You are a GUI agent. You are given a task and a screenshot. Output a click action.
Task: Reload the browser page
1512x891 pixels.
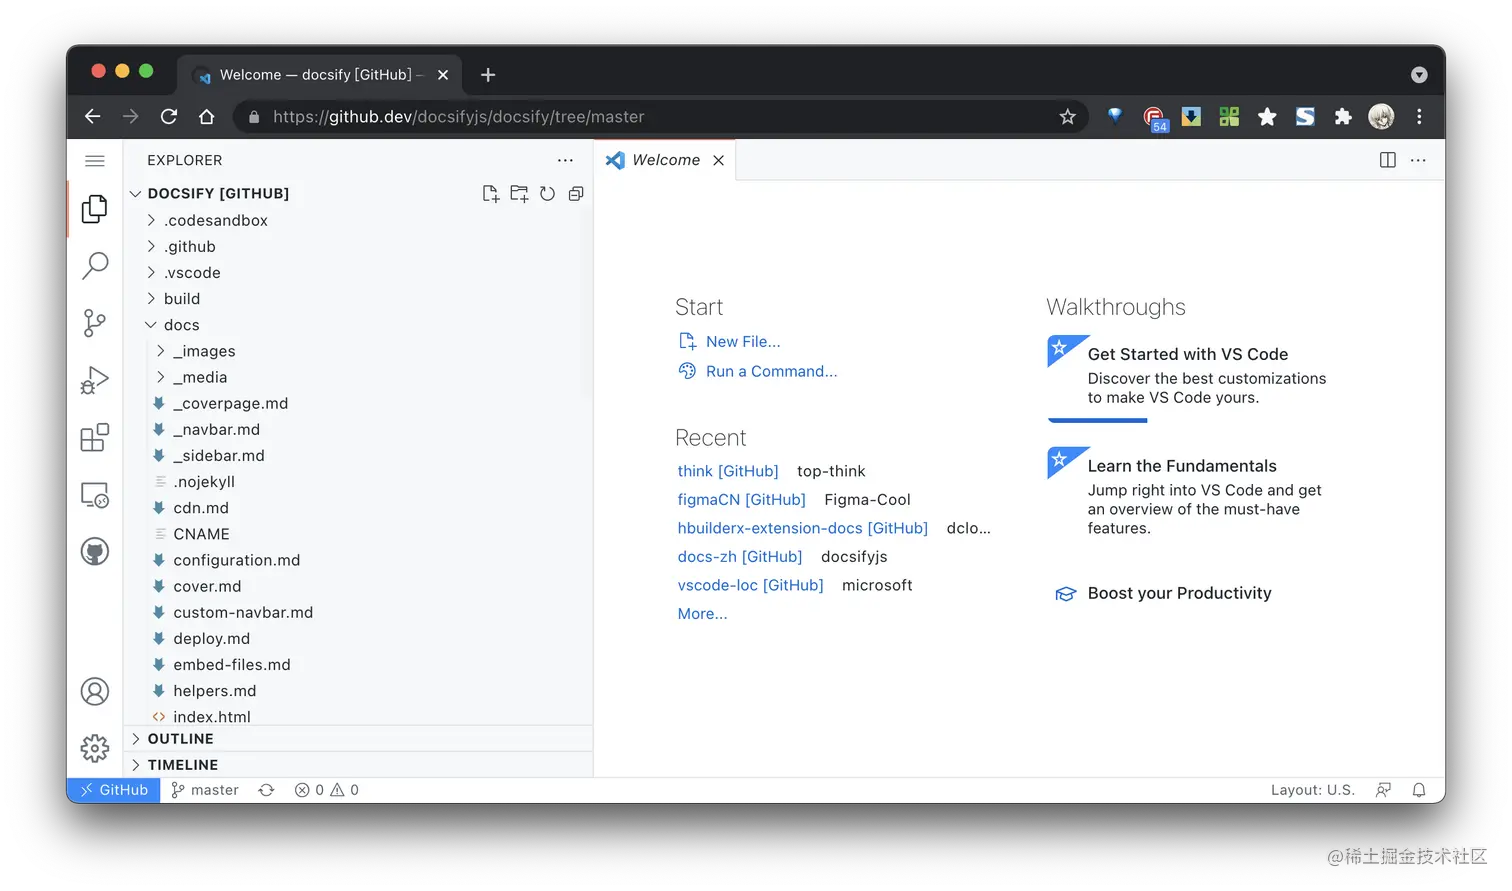169,117
